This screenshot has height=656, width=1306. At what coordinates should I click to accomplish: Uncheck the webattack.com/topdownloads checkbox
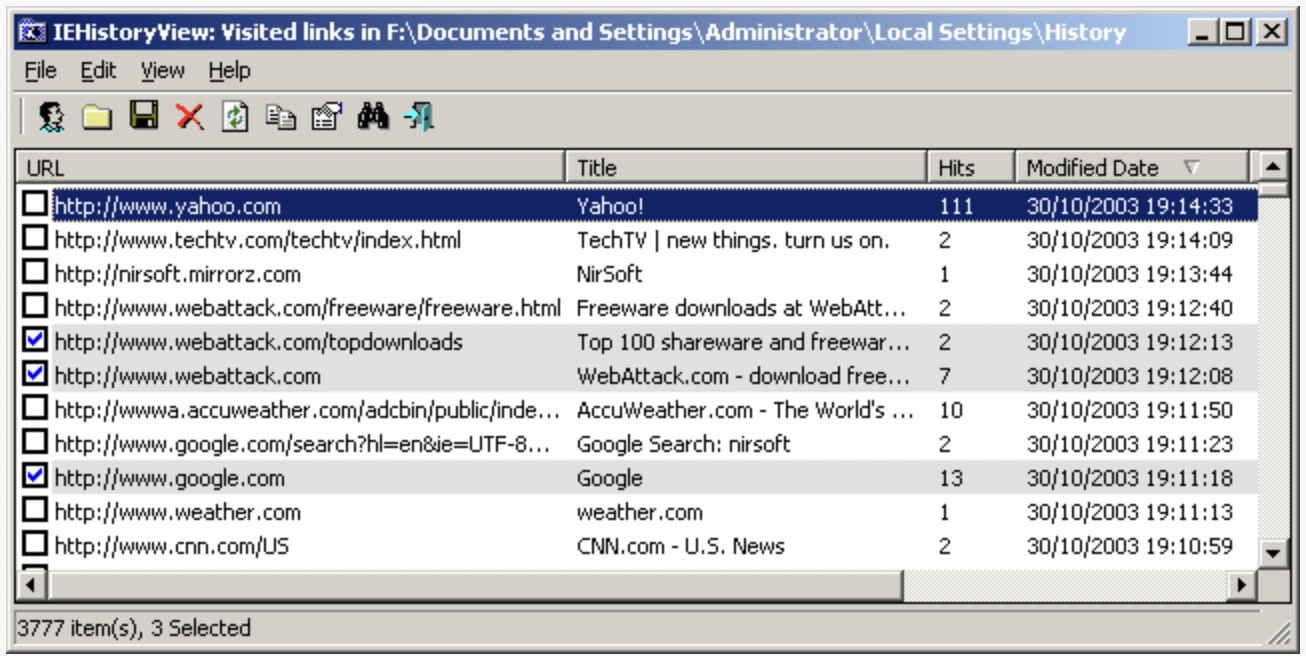point(36,340)
